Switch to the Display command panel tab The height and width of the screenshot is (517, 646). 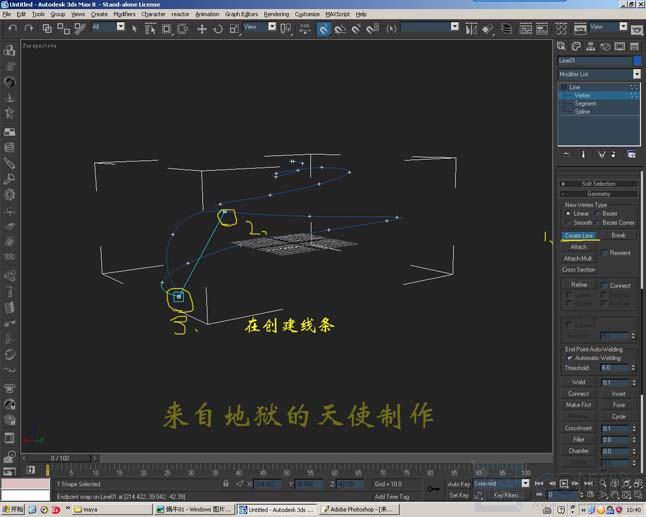point(620,46)
